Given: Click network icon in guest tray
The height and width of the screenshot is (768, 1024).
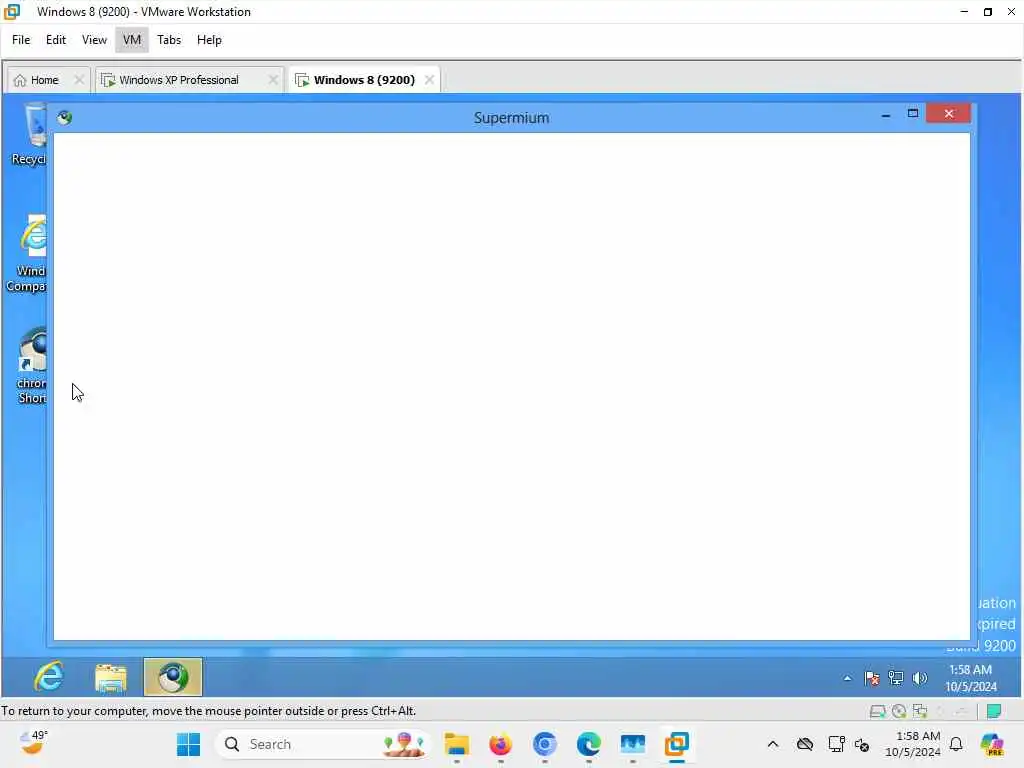Looking at the screenshot, I should (x=896, y=679).
